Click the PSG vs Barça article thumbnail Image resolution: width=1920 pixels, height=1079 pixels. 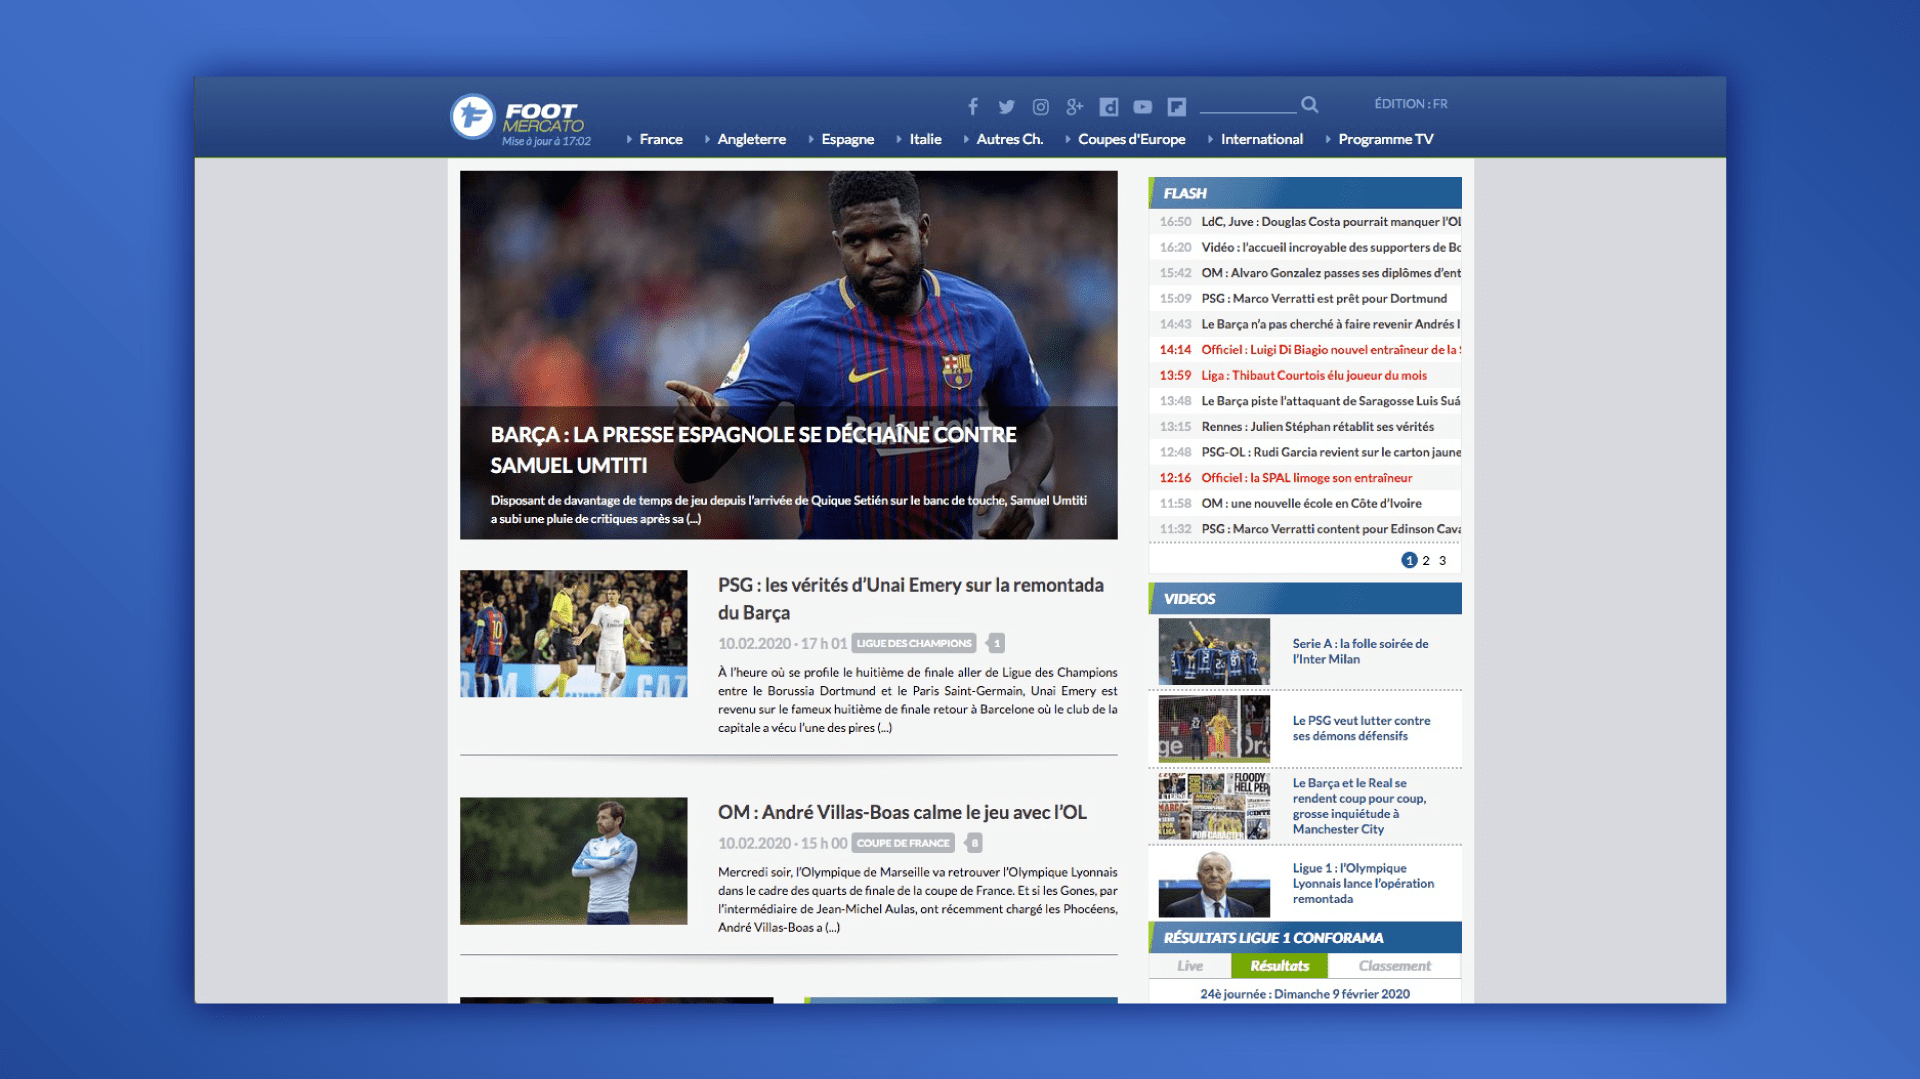coord(573,634)
